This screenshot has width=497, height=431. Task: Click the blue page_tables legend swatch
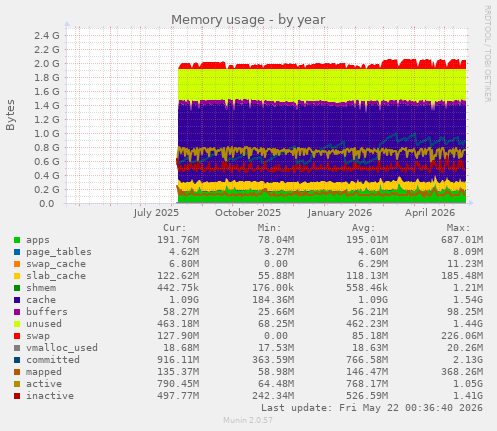[x=17, y=252]
